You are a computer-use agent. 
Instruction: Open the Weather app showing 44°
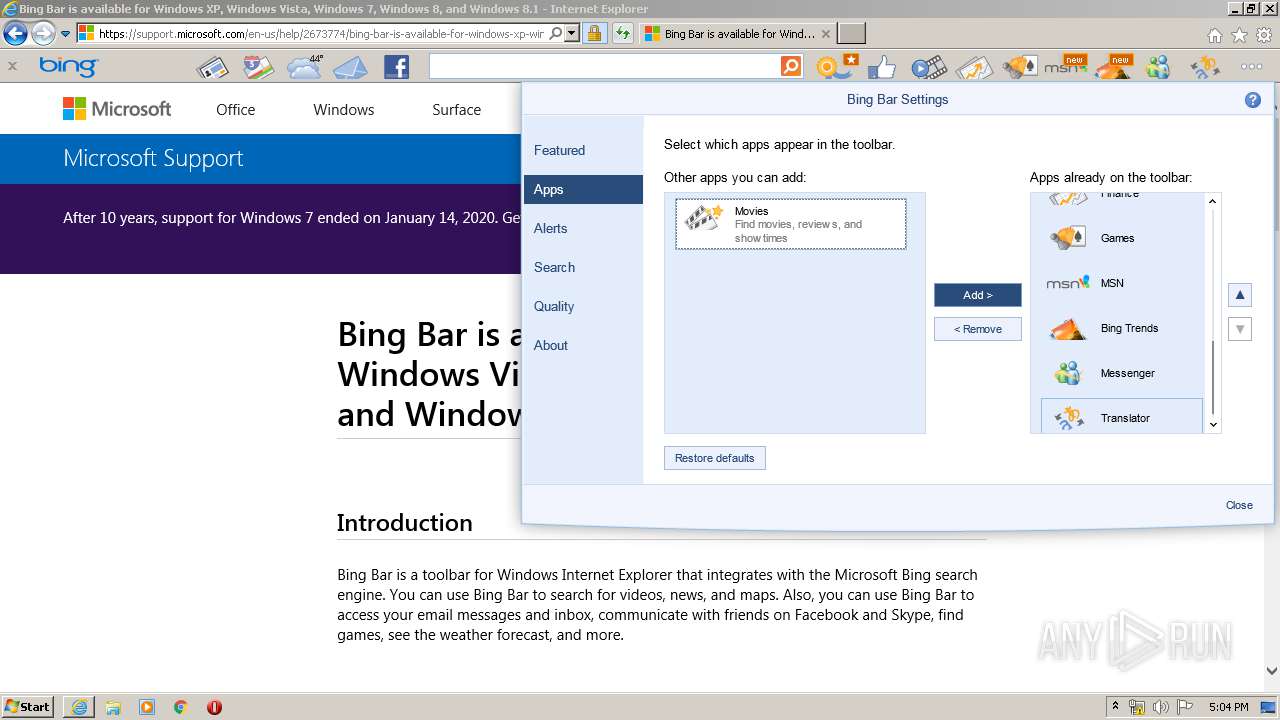click(305, 68)
